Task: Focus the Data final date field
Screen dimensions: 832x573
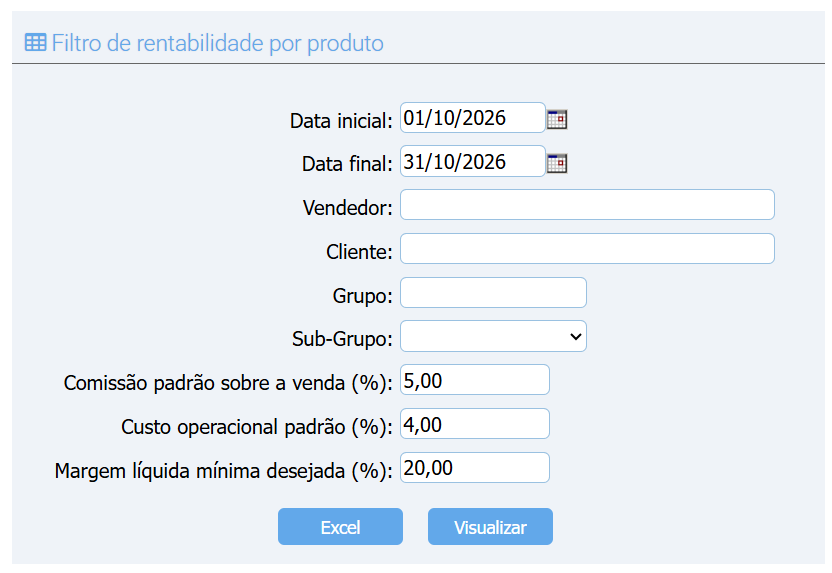Action: 472,161
